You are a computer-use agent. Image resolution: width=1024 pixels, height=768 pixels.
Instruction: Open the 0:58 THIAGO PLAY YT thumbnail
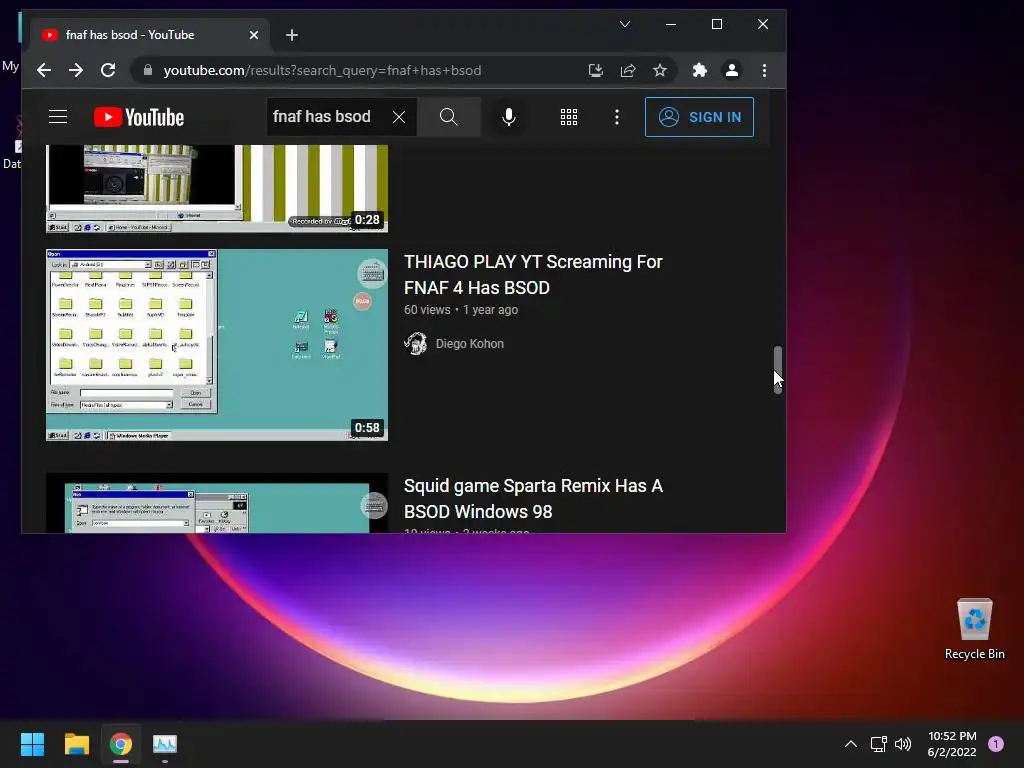click(217, 345)
